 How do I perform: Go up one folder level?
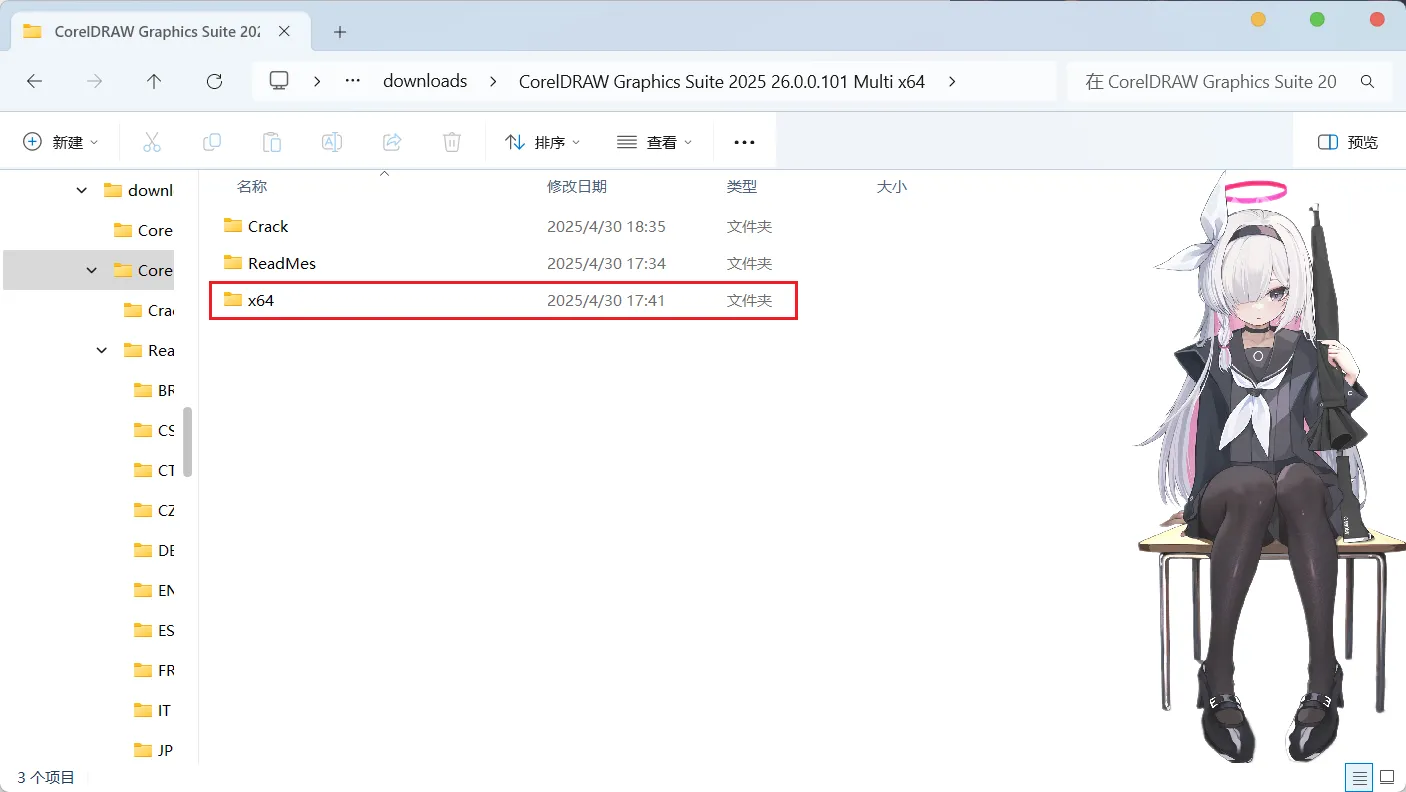(154, 82)
